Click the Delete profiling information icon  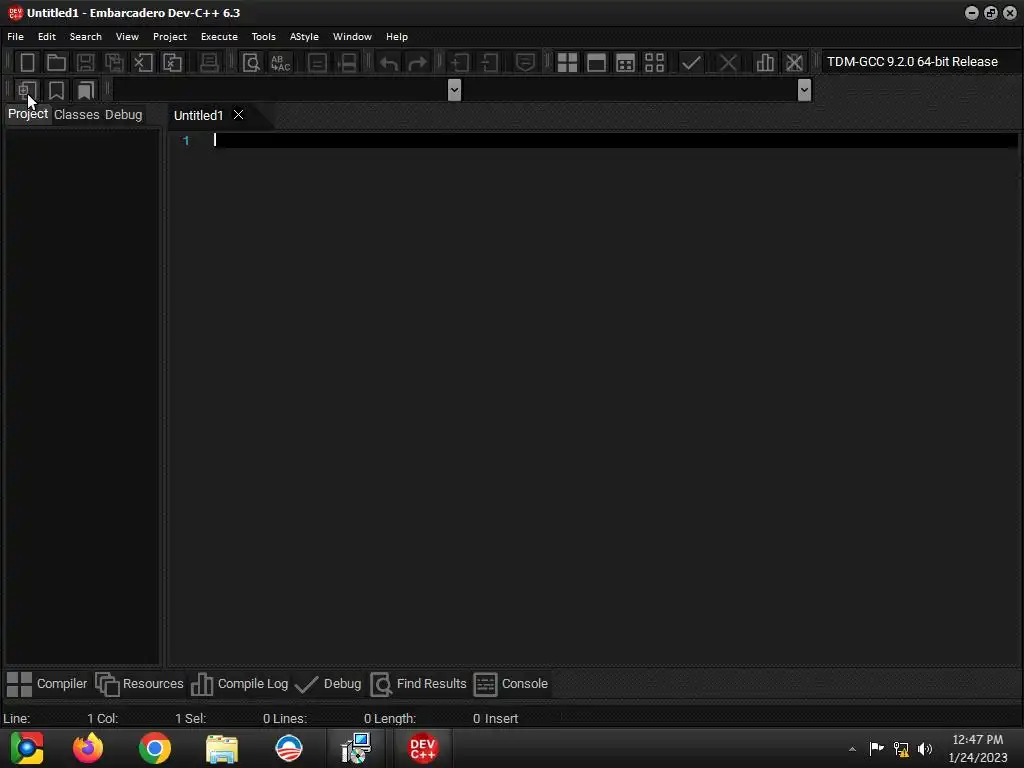coord(794,63)
